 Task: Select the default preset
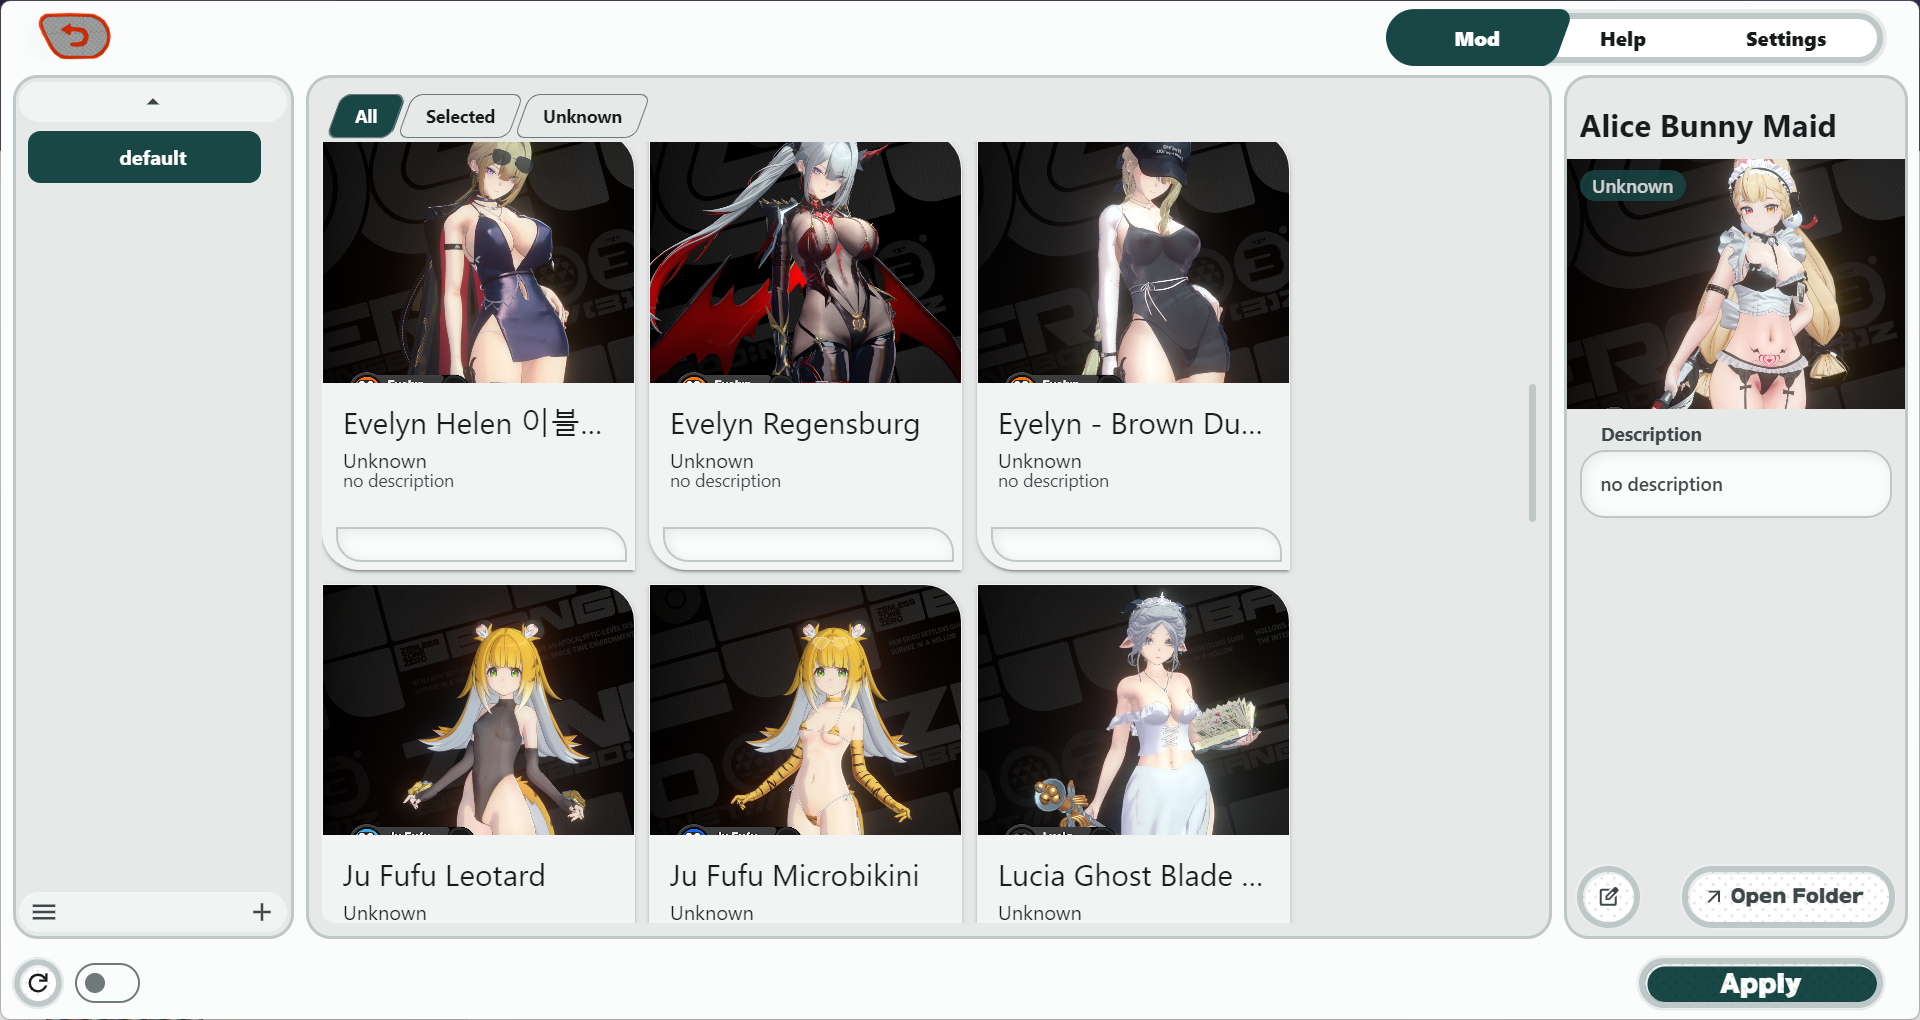(x=144, y=158)
